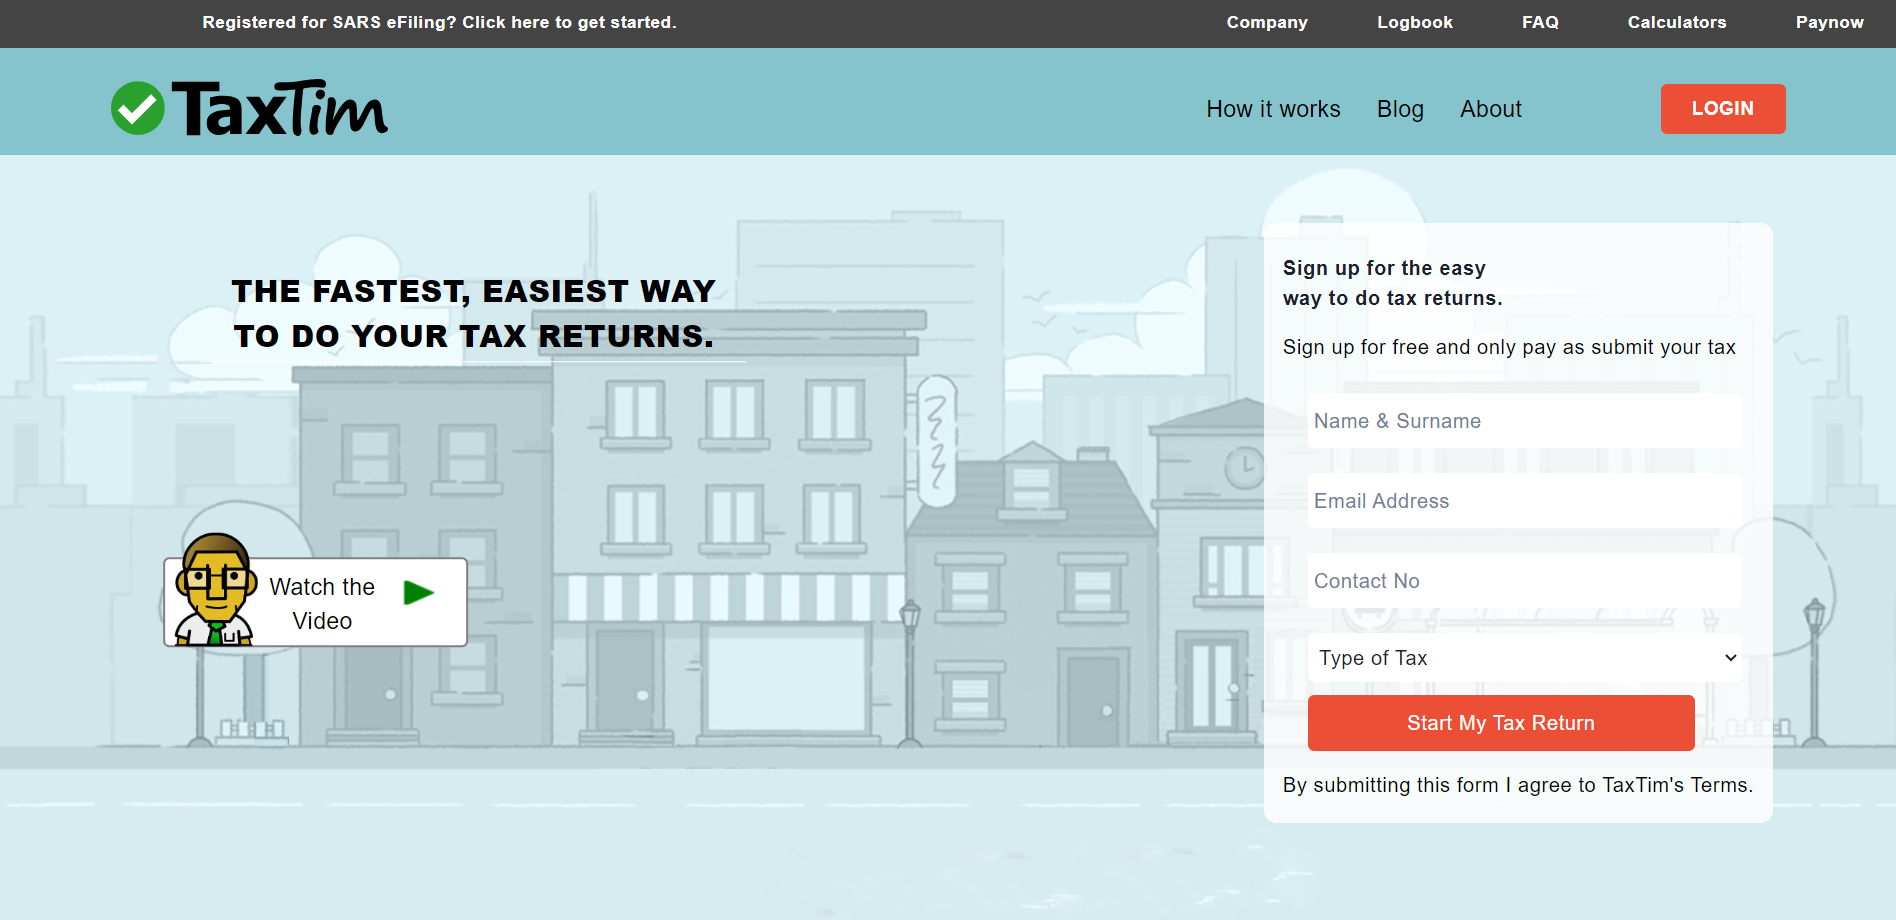This screenshot has height=920, width=1896.
Task: Open the How it works page
Action: (x=1273, y=109)
